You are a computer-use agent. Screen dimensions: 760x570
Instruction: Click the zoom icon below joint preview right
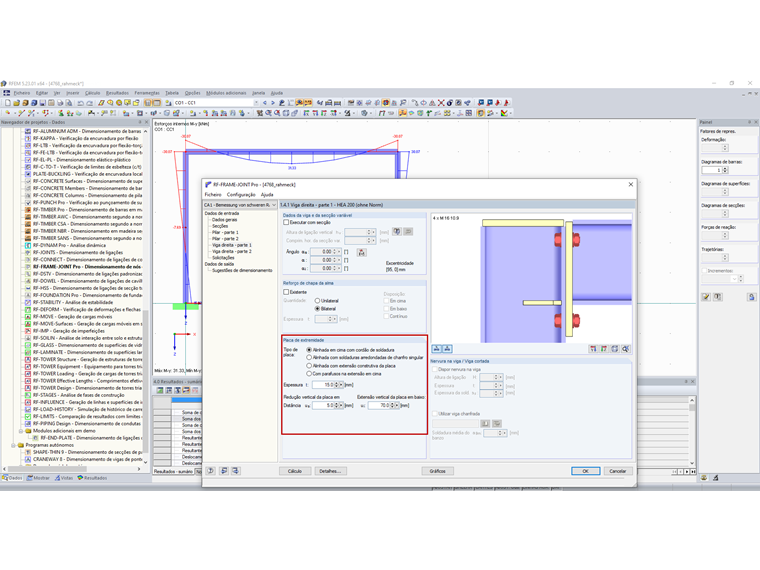626,348
